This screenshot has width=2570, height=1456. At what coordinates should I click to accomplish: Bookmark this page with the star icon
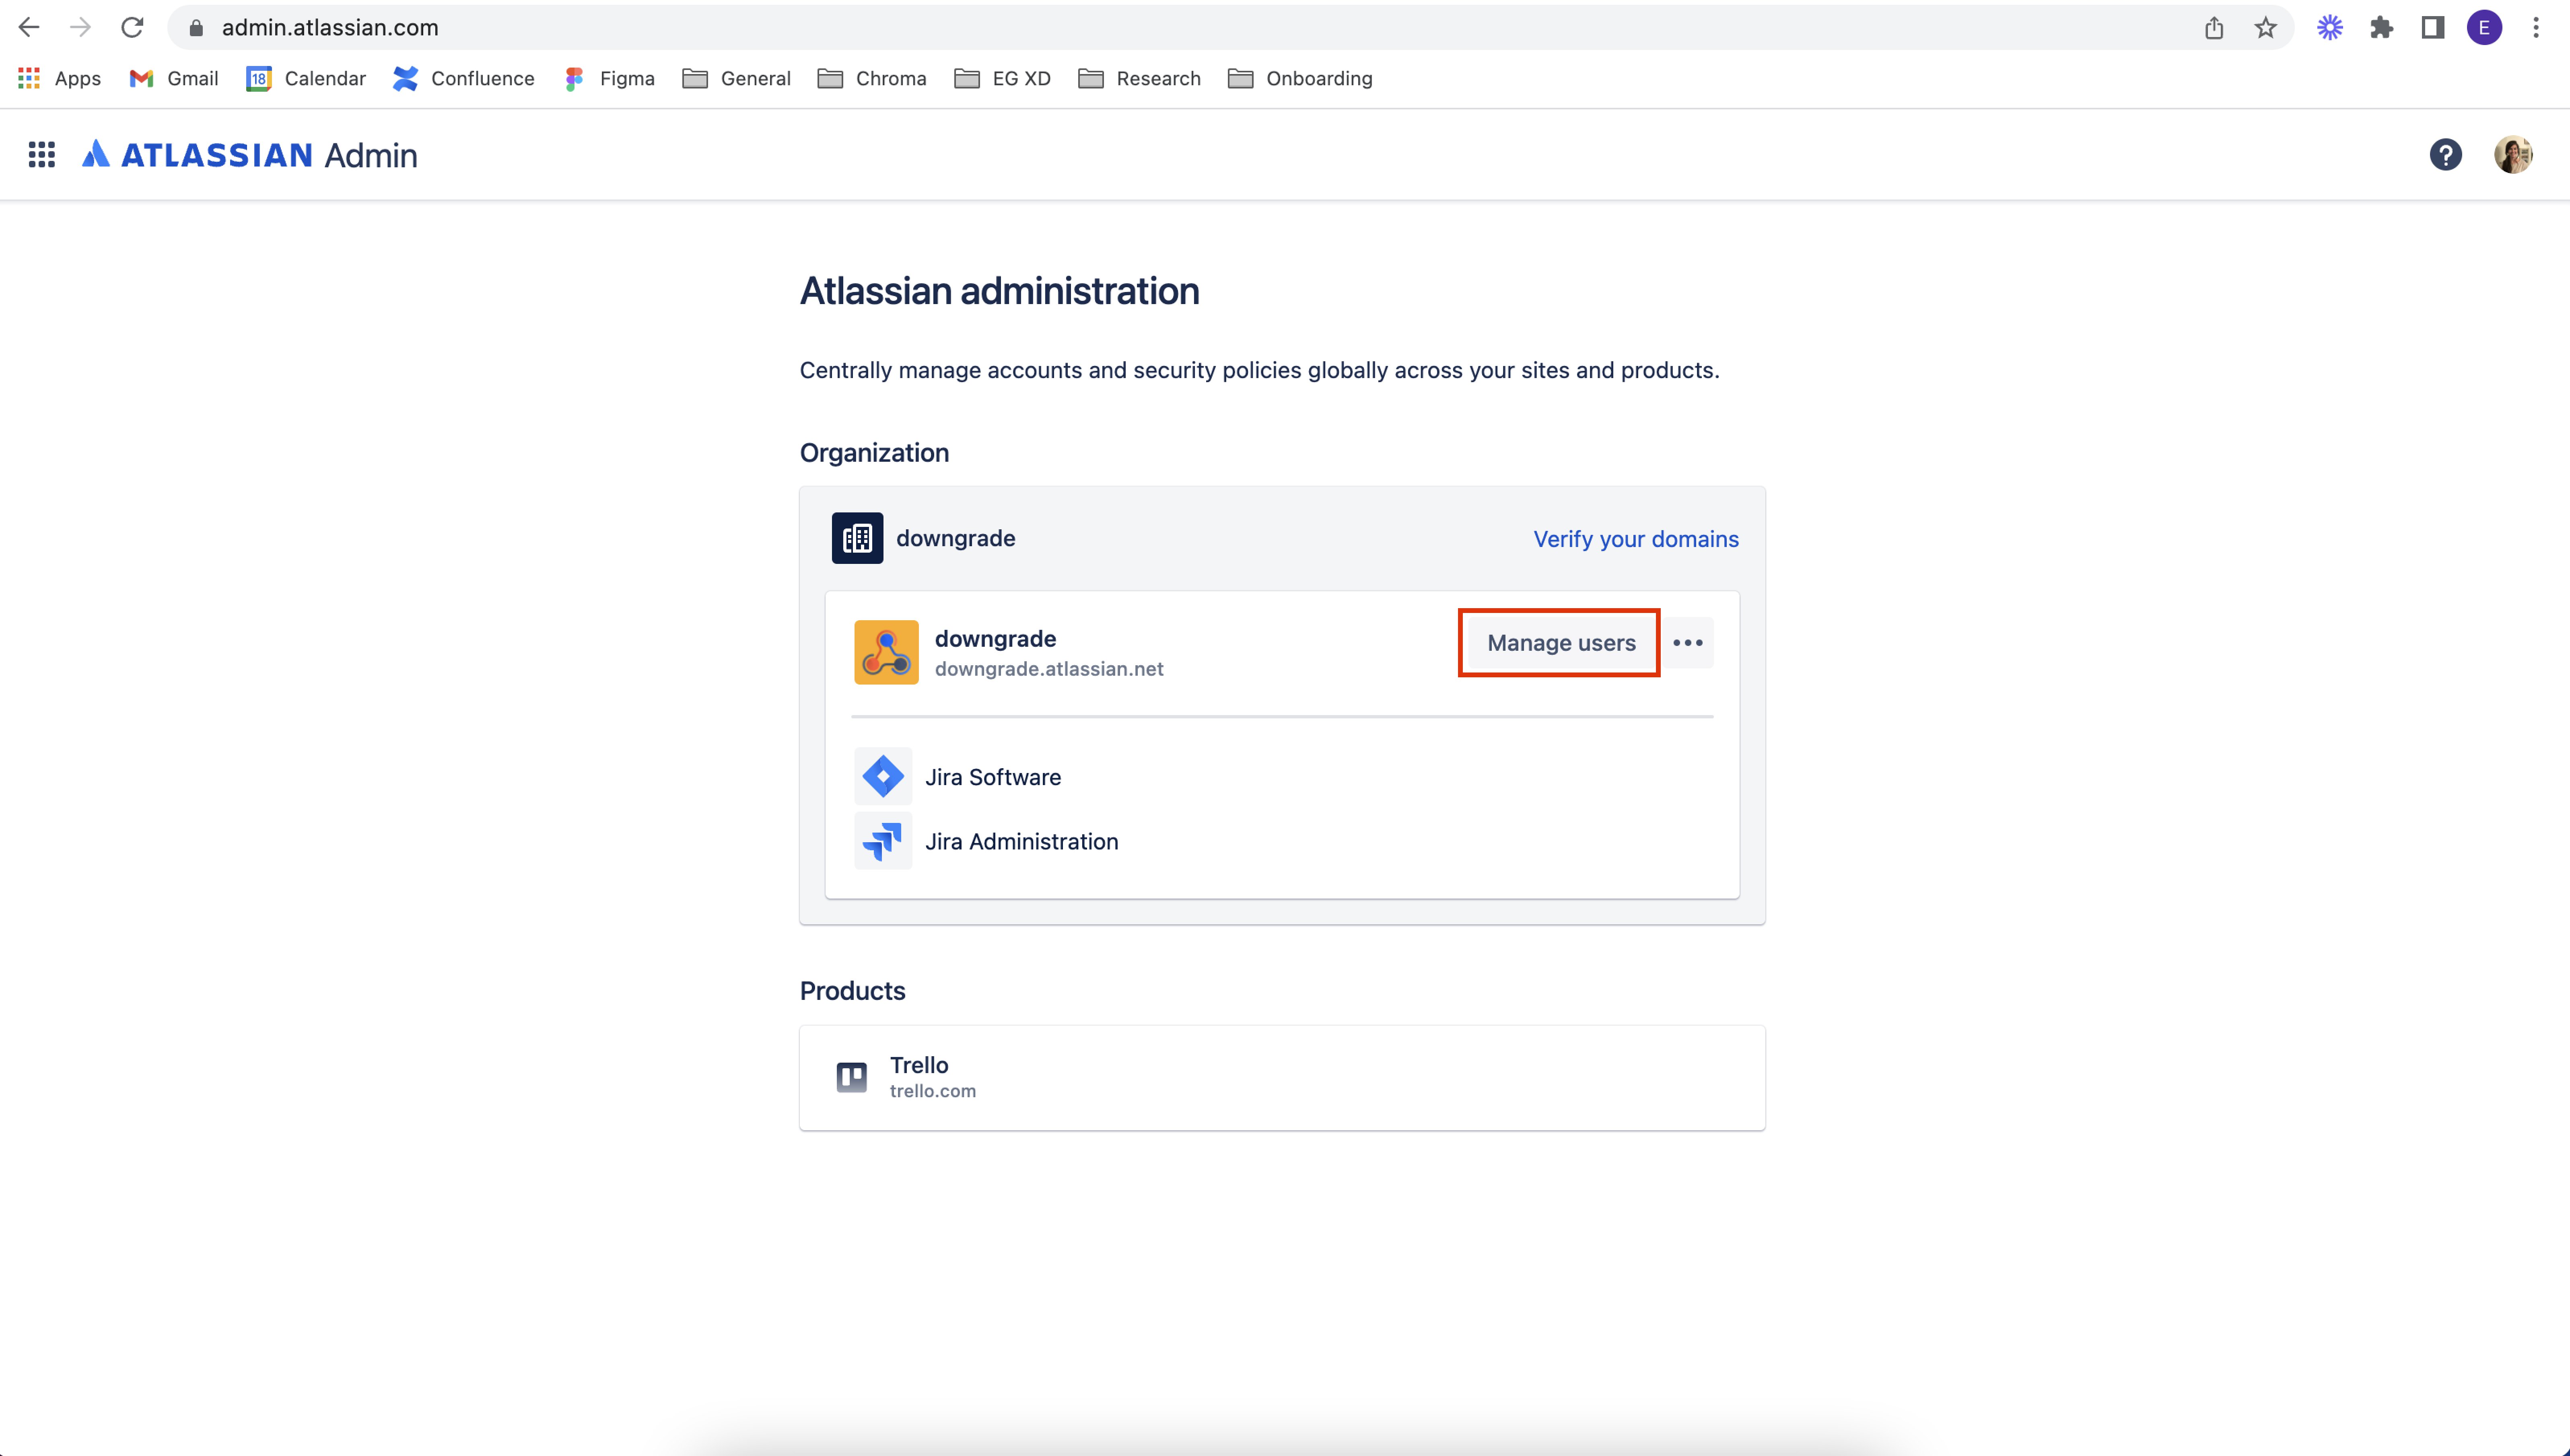(x=2265, y=28)
